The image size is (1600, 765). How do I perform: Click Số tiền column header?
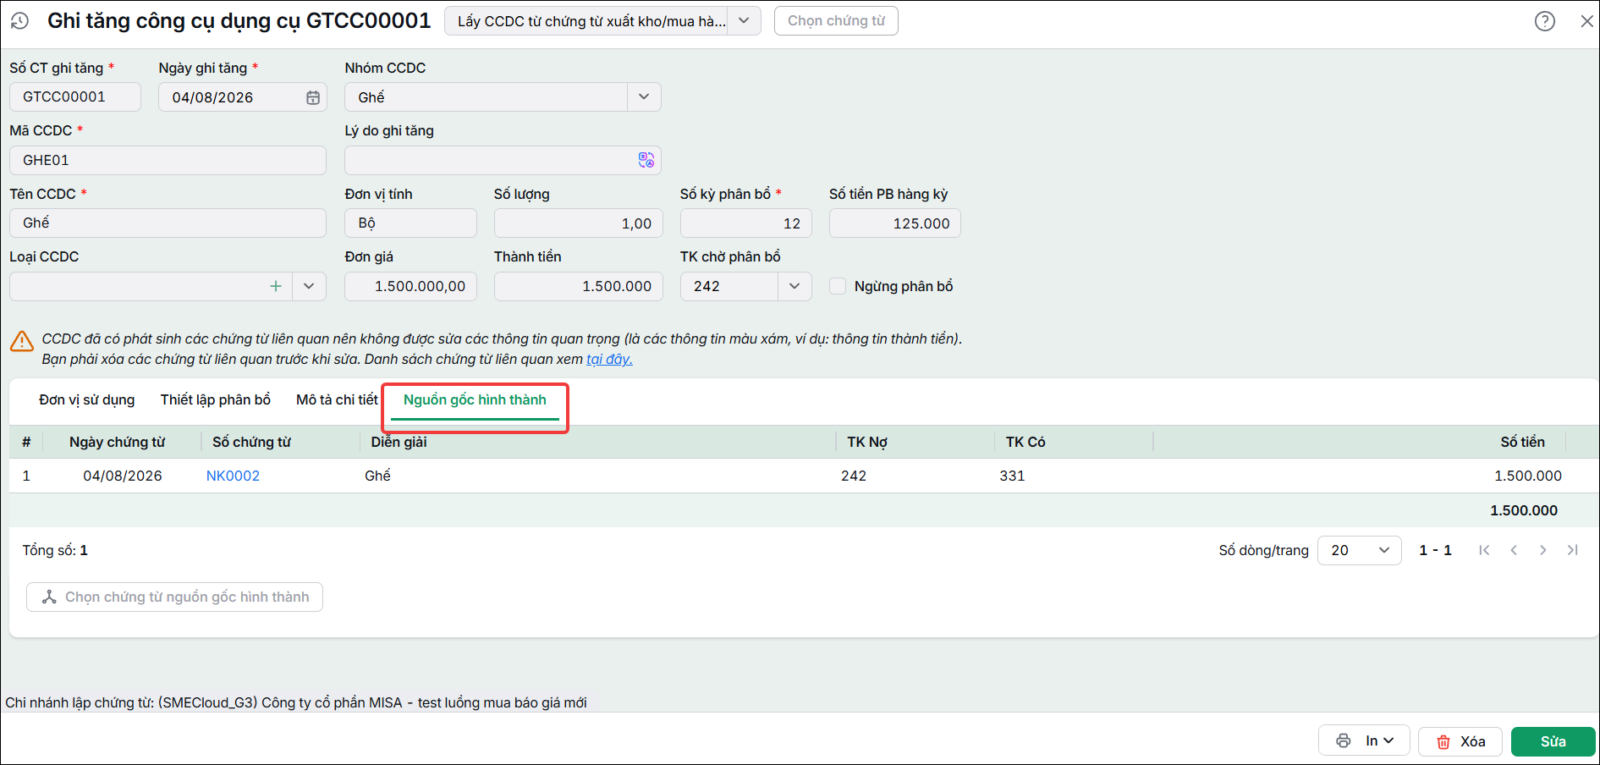click(x=1522, y=442)
